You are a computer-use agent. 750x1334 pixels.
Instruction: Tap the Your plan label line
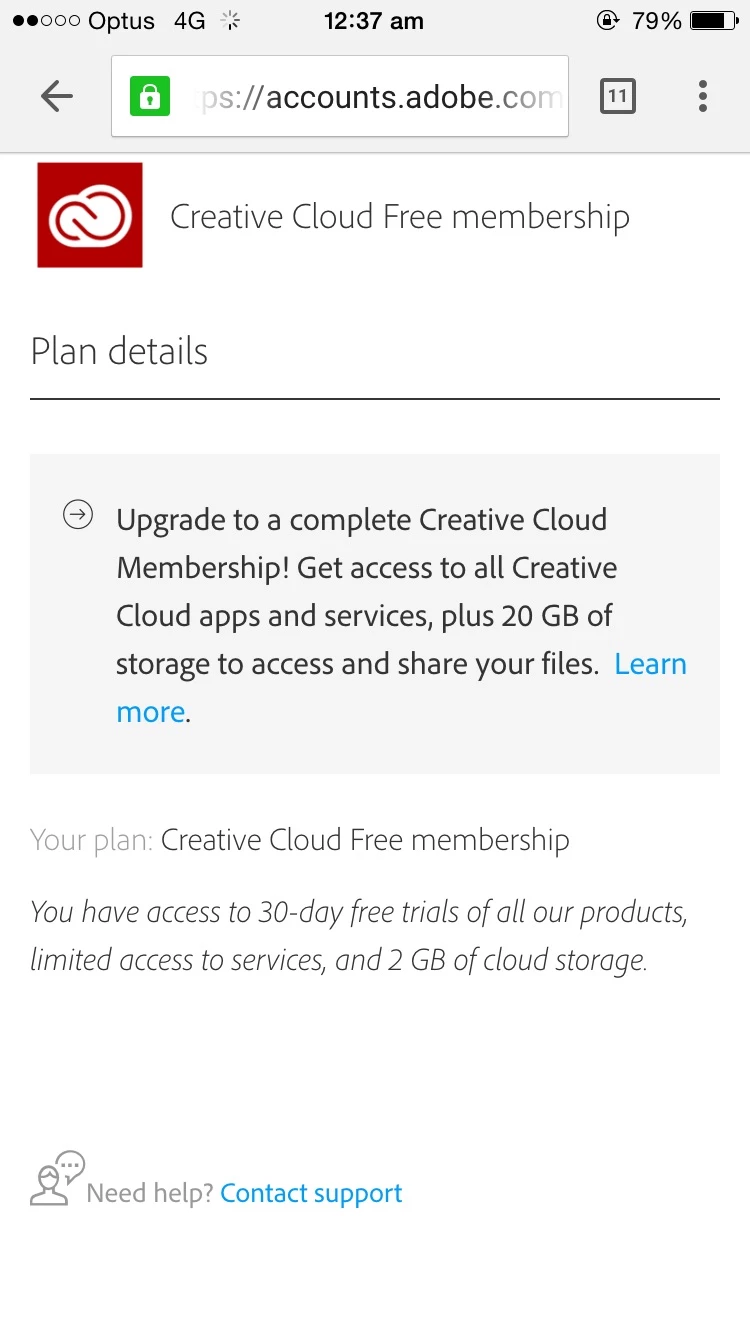point(300,840)
